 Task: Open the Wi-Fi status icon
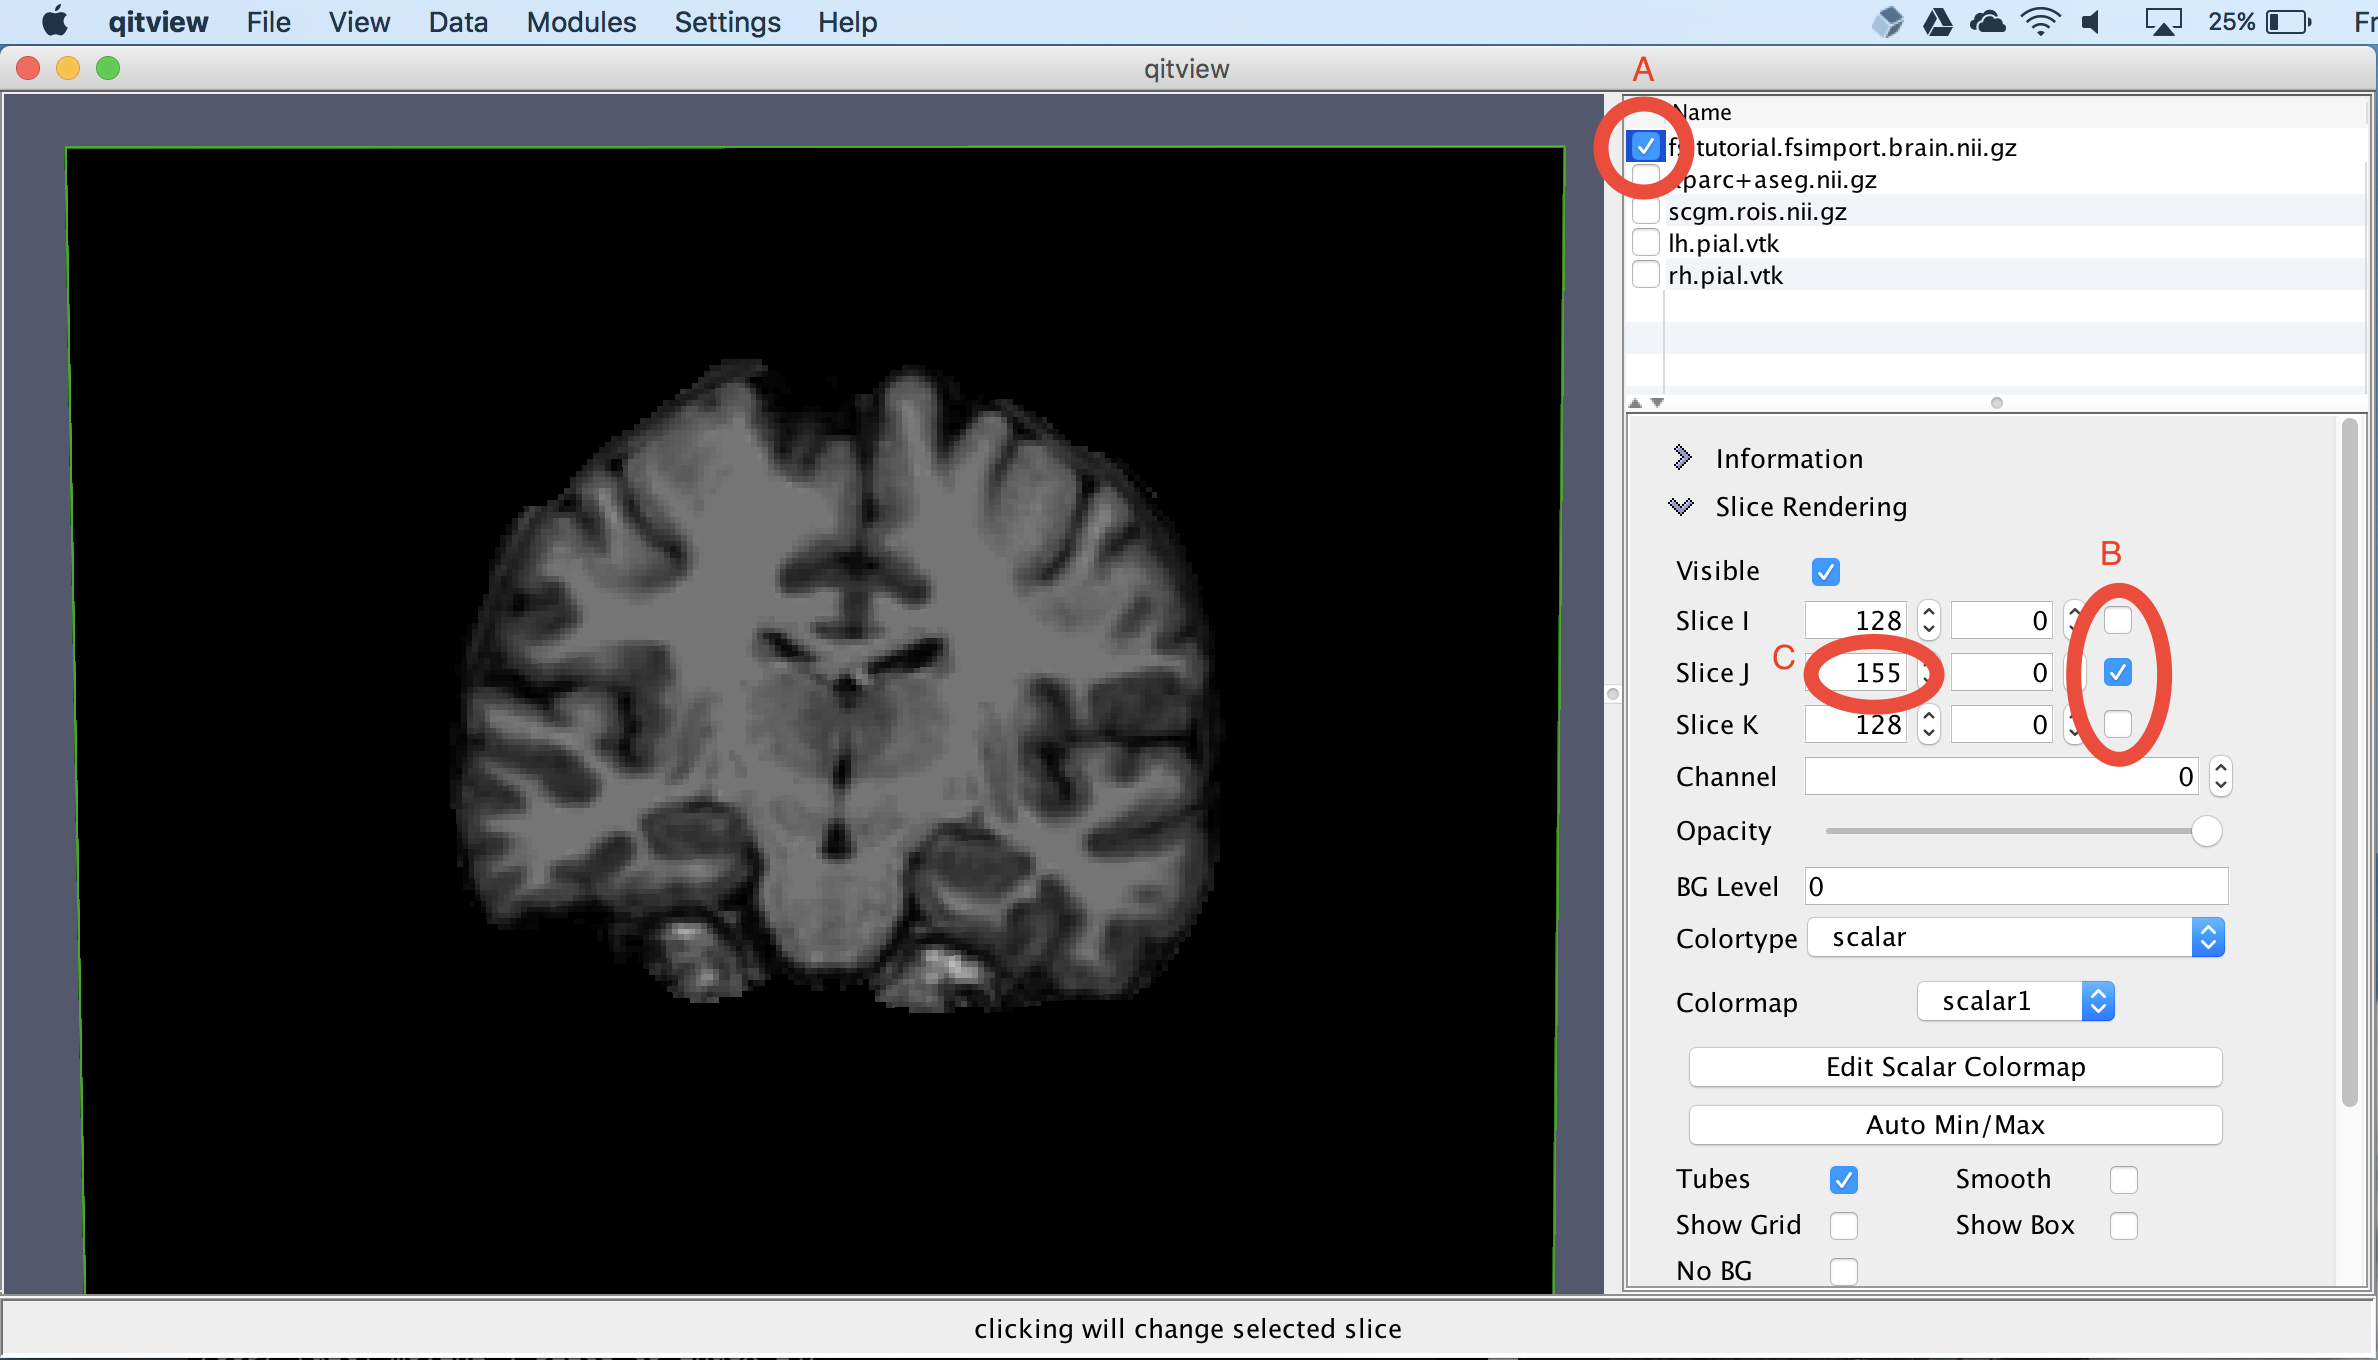point(2039,21)
